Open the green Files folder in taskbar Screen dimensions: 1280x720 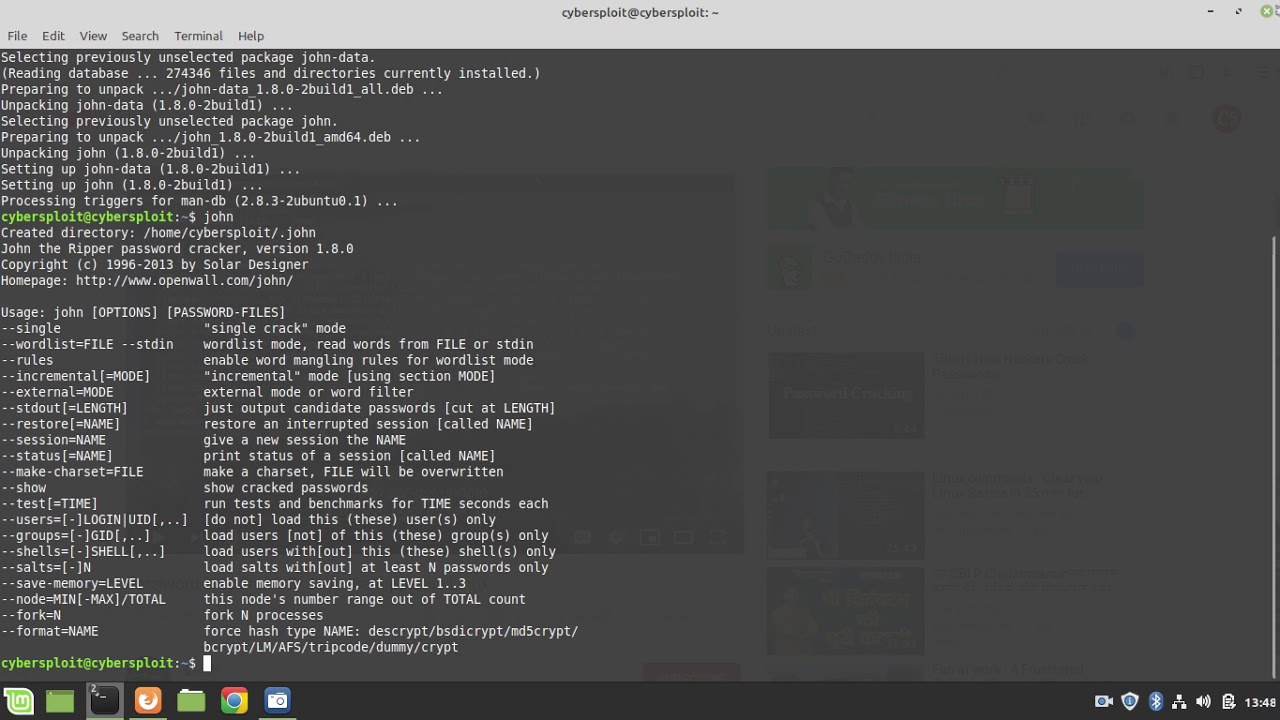[x=191, y=701]
